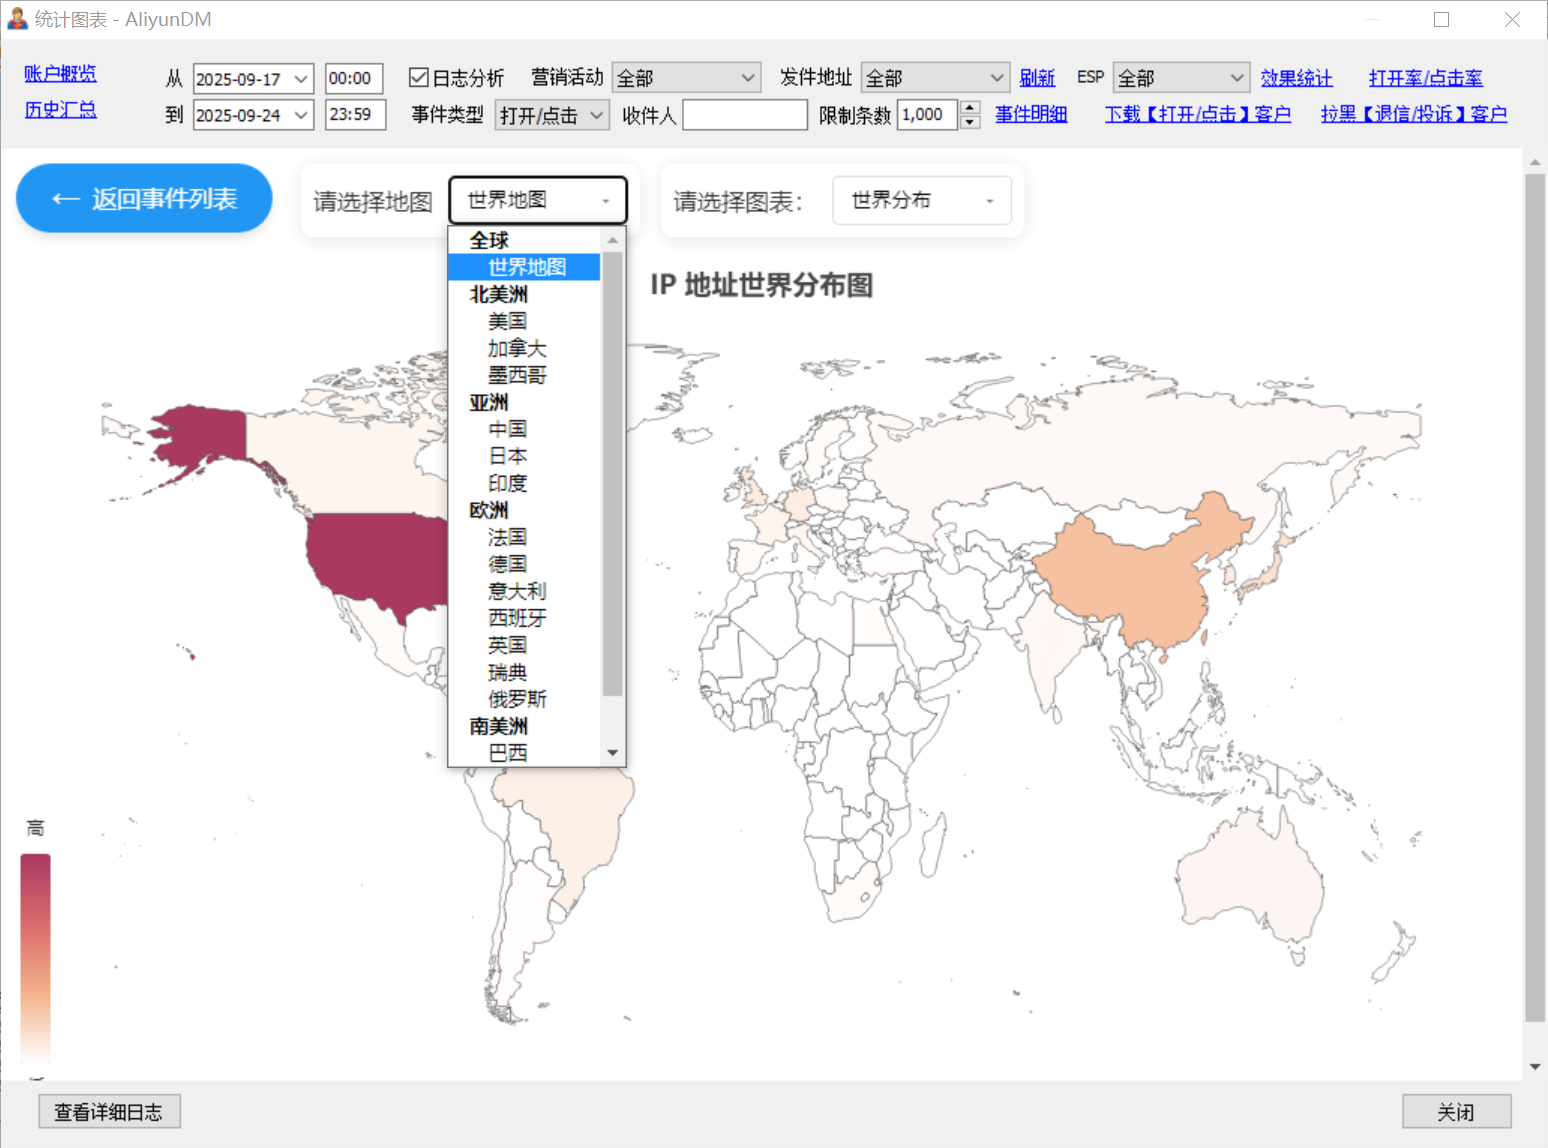Open the 账户概览 link

60,74
